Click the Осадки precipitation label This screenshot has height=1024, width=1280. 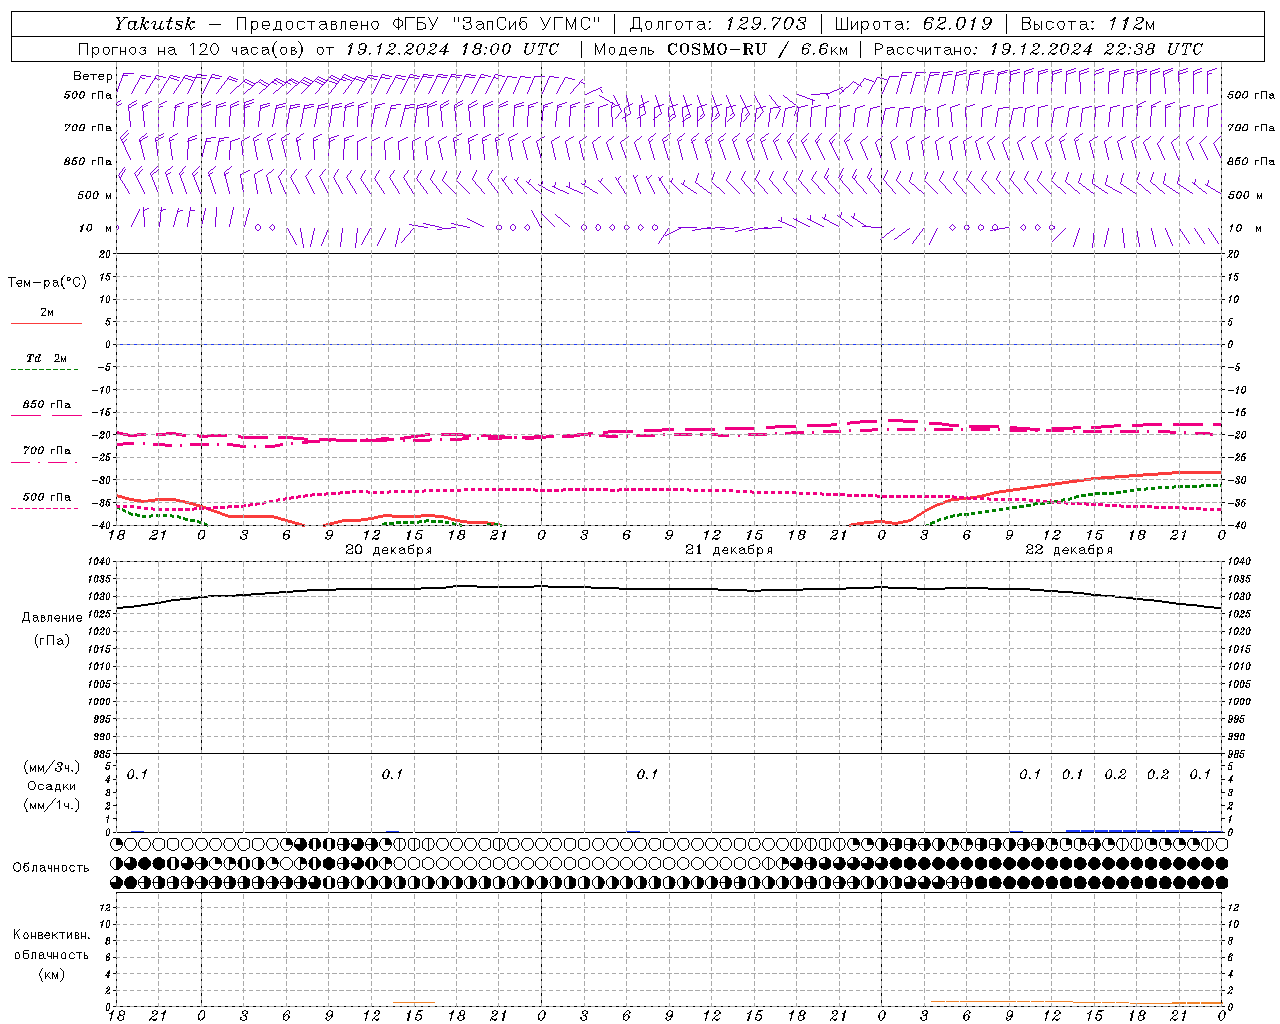click(x=52, y=786)
